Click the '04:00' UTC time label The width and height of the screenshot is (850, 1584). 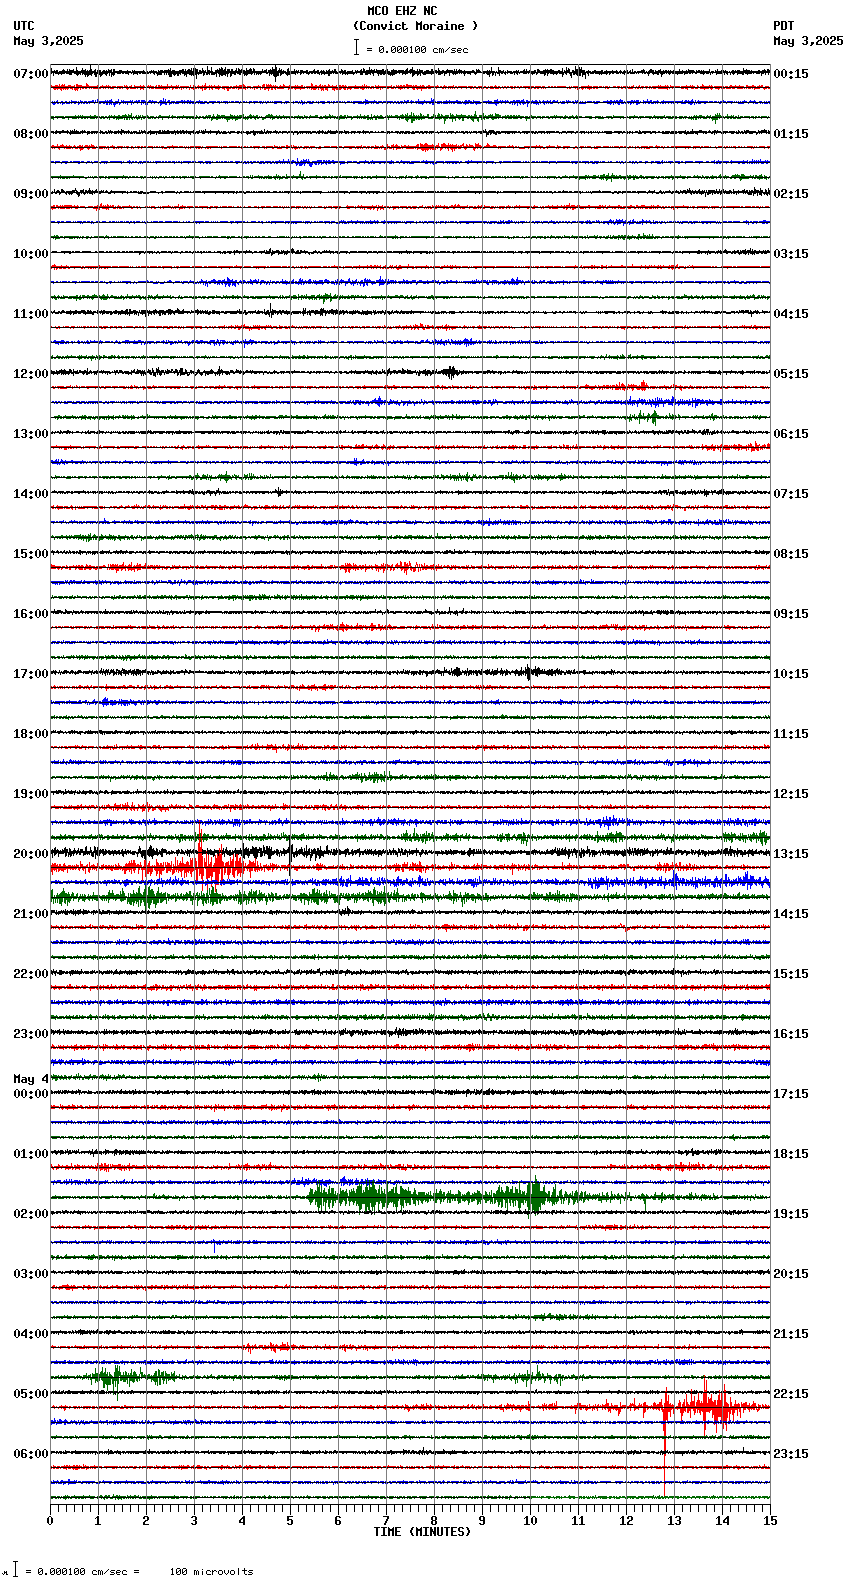click(31, 1334)
